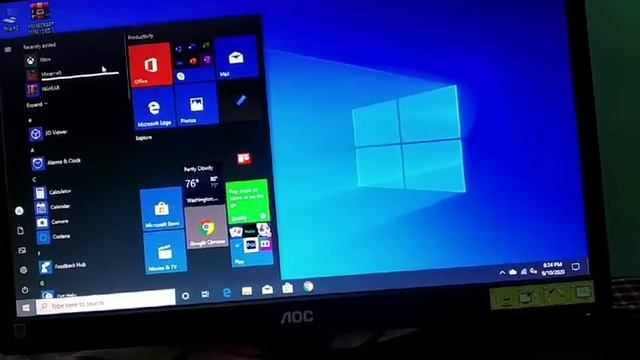Open the Microsoft Store tile
The image size is (640, 360).
pos(162,209)
